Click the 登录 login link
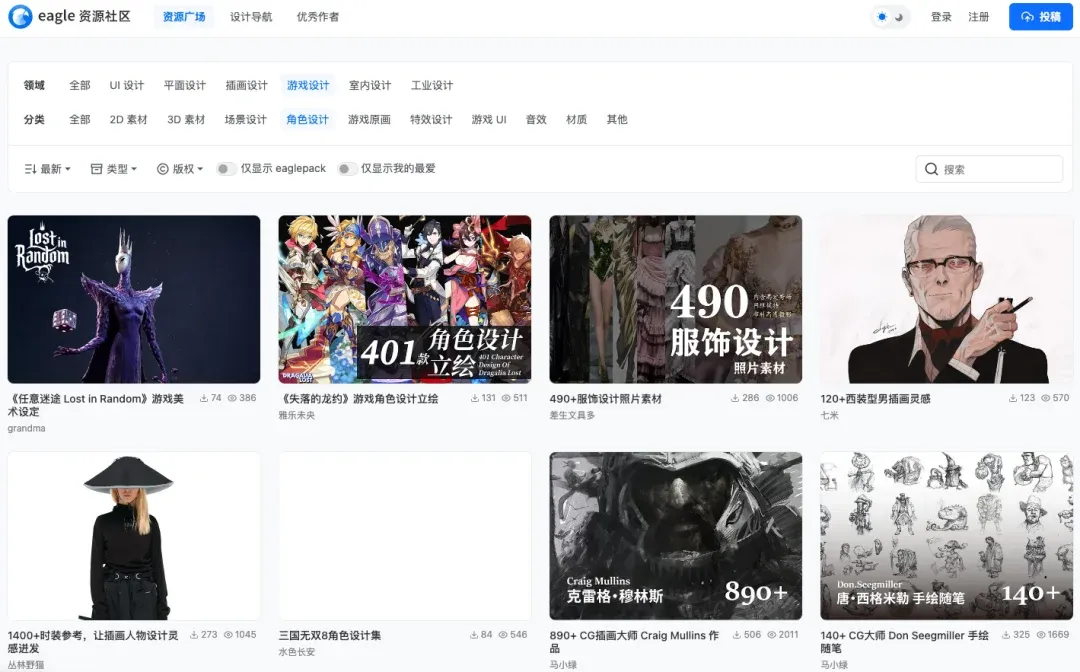1080x672 pixels. pos(941,17)
